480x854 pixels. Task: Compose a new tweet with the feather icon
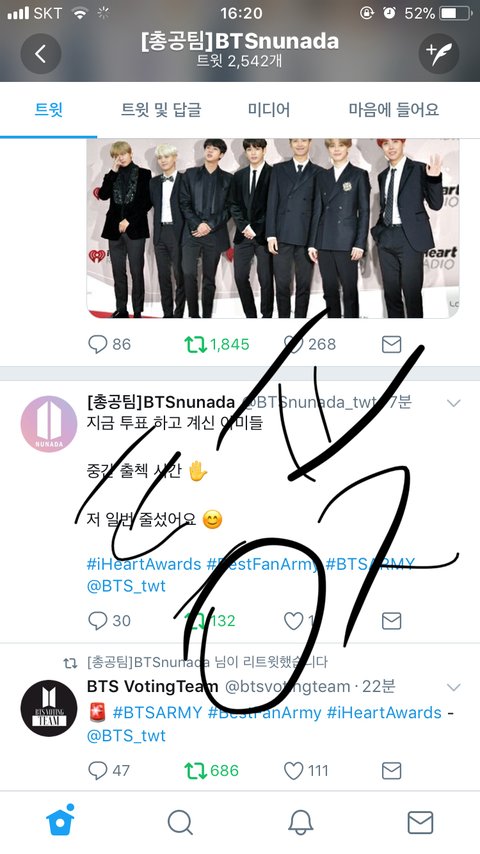[439, 53]
